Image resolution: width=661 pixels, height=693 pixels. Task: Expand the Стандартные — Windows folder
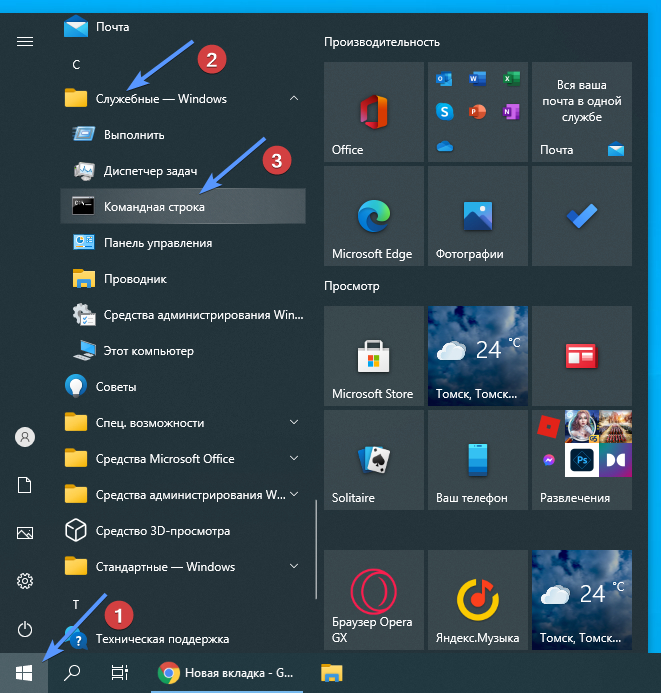(183, 567)
